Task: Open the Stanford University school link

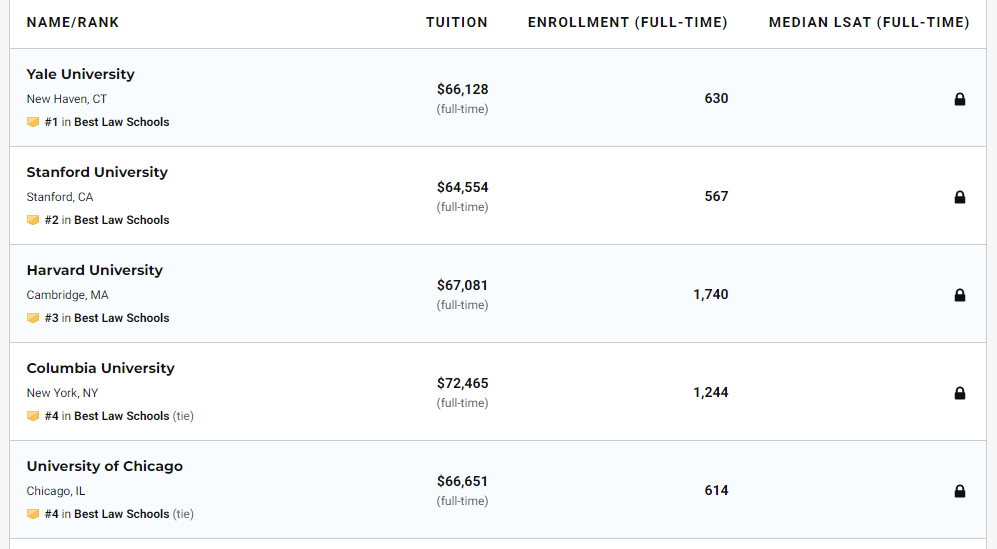Action: coord(97,172)
